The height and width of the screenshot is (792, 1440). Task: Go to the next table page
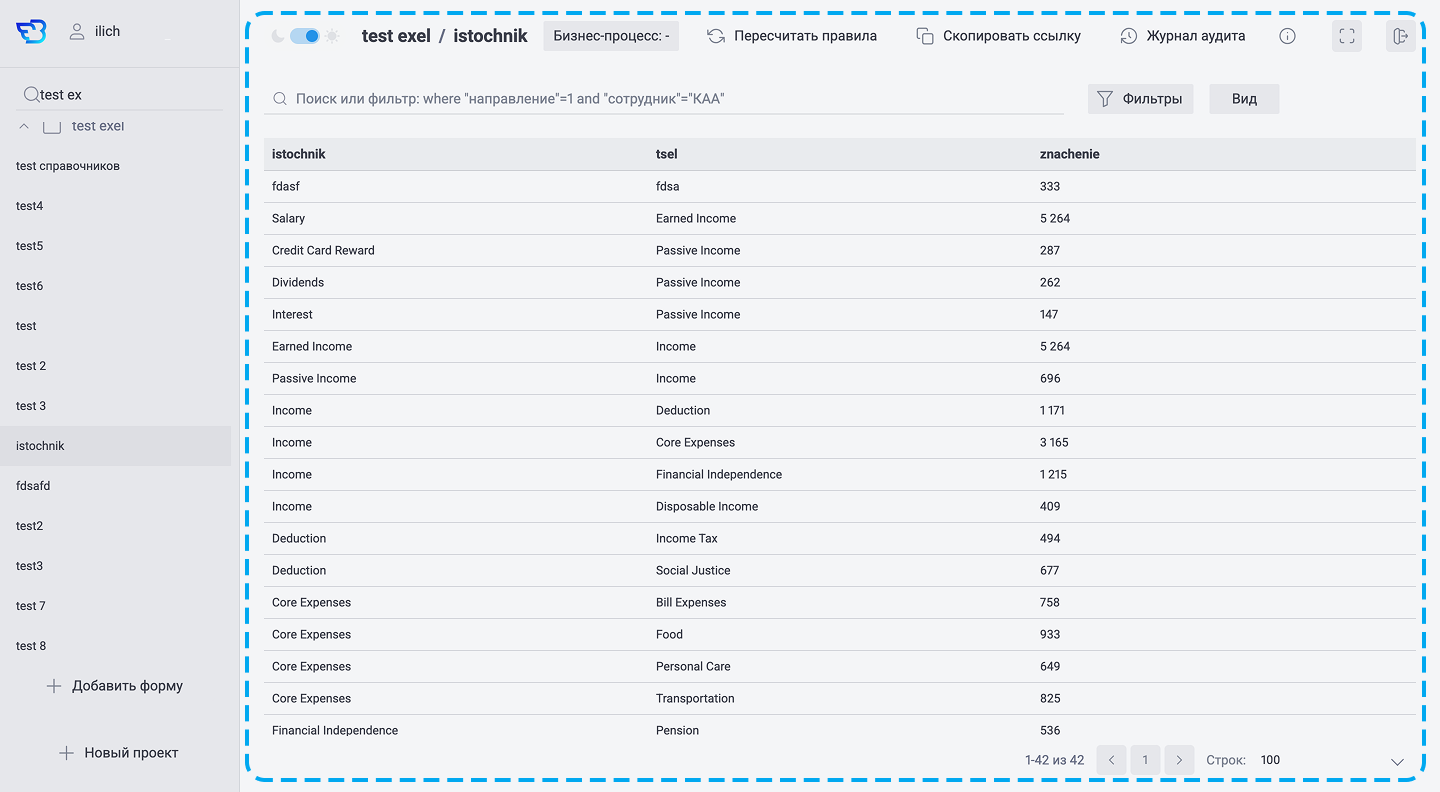coord(1179,760)
